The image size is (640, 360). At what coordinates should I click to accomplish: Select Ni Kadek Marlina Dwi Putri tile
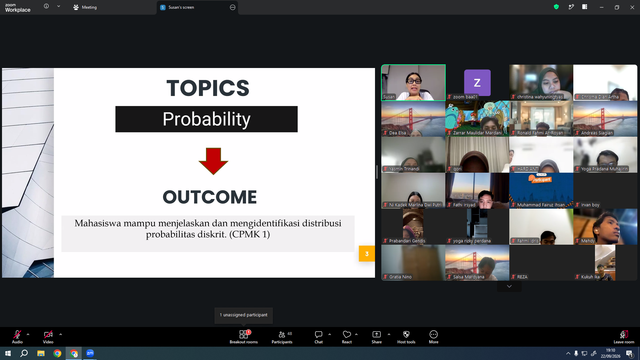tap(413, 191)
